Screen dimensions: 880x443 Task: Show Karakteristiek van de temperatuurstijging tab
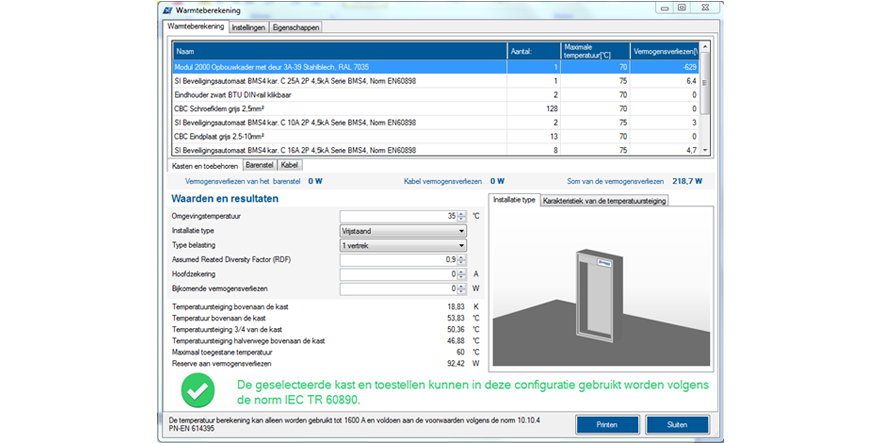604,200
